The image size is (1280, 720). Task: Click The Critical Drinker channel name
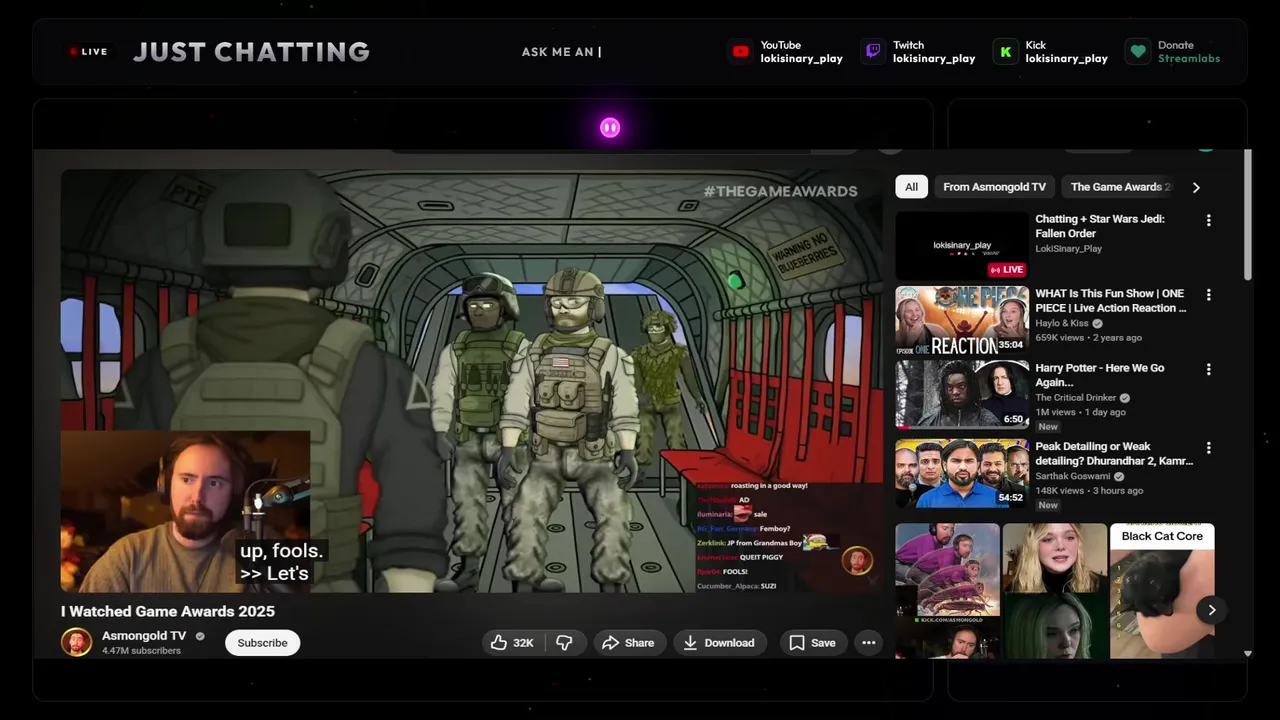(1076, 398)
